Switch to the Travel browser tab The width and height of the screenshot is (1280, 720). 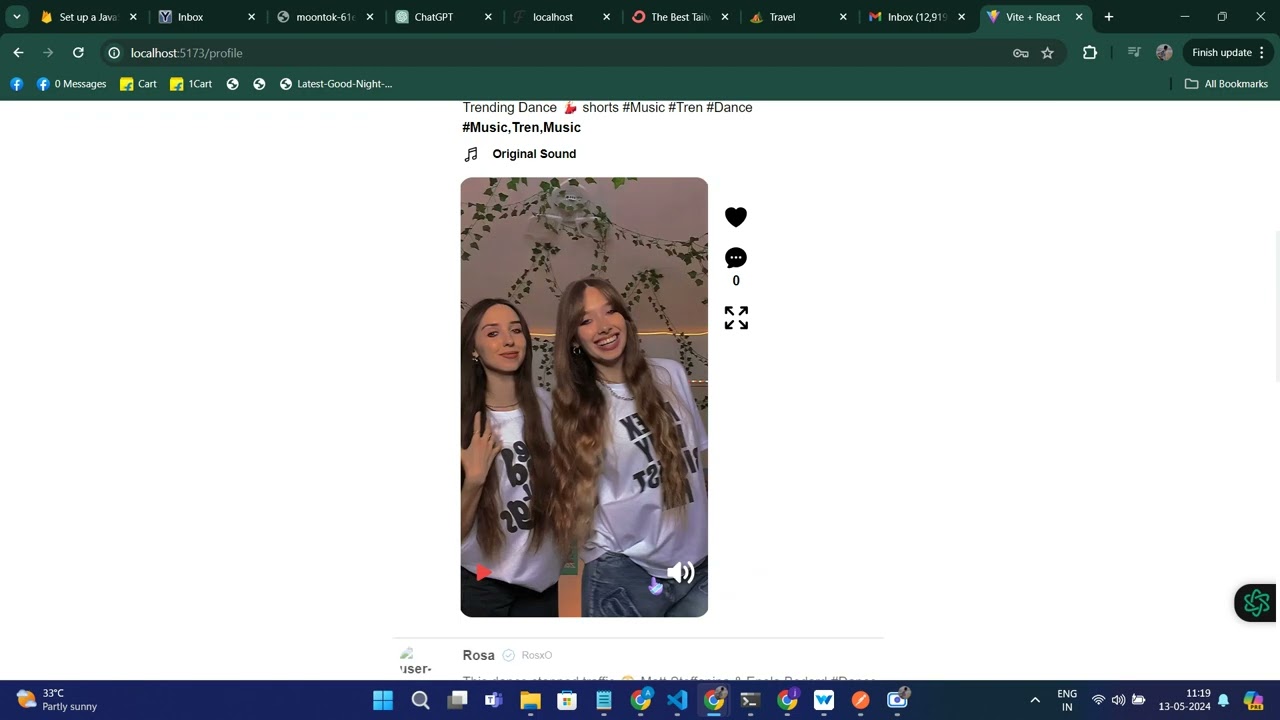[782, 17]
